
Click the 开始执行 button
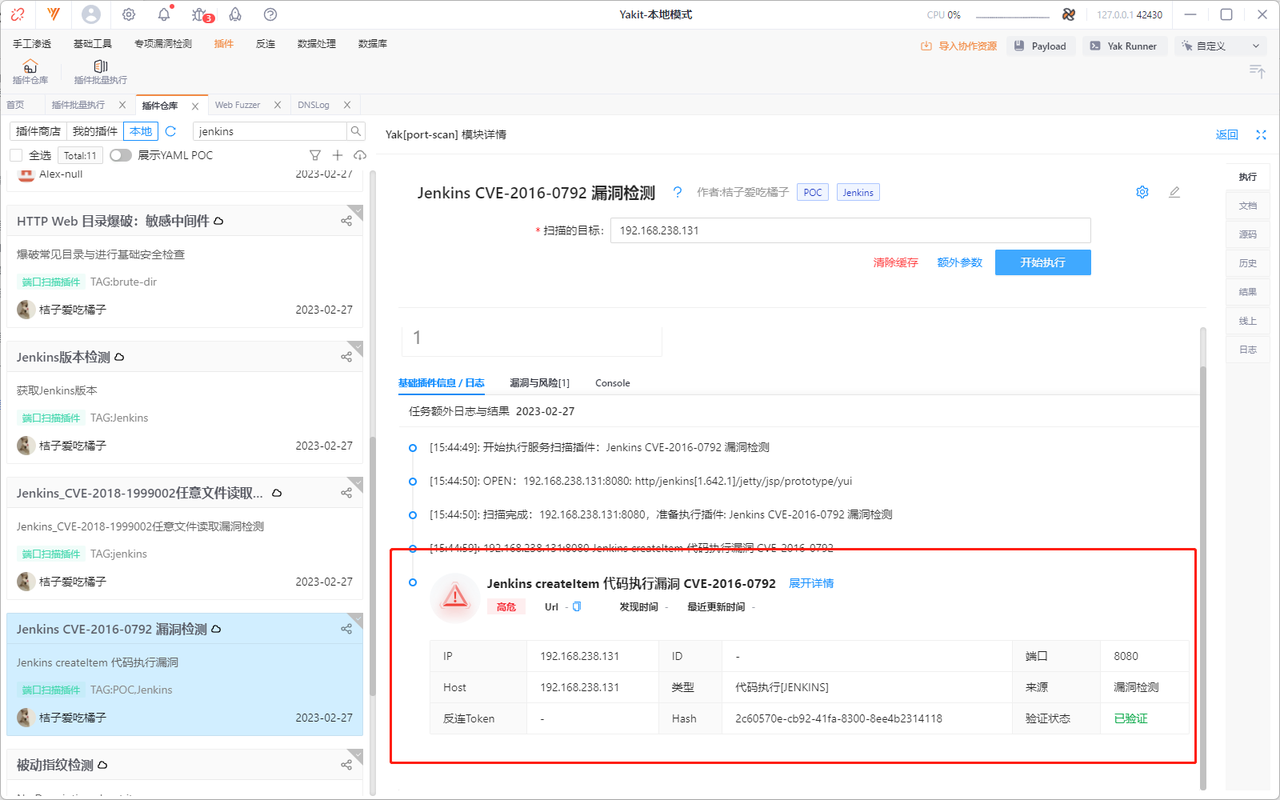1043,262
